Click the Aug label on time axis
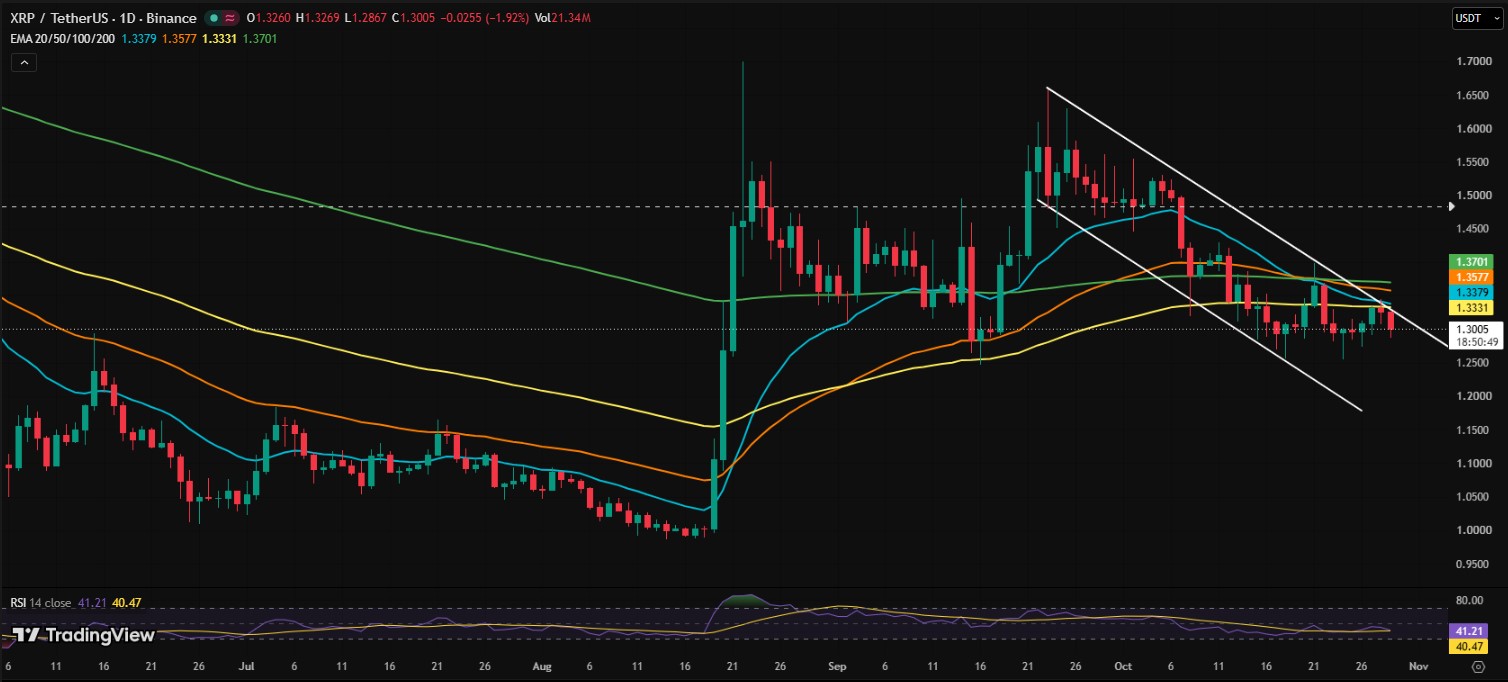This screenshot has height=682, width=1508. pos(541,665)
